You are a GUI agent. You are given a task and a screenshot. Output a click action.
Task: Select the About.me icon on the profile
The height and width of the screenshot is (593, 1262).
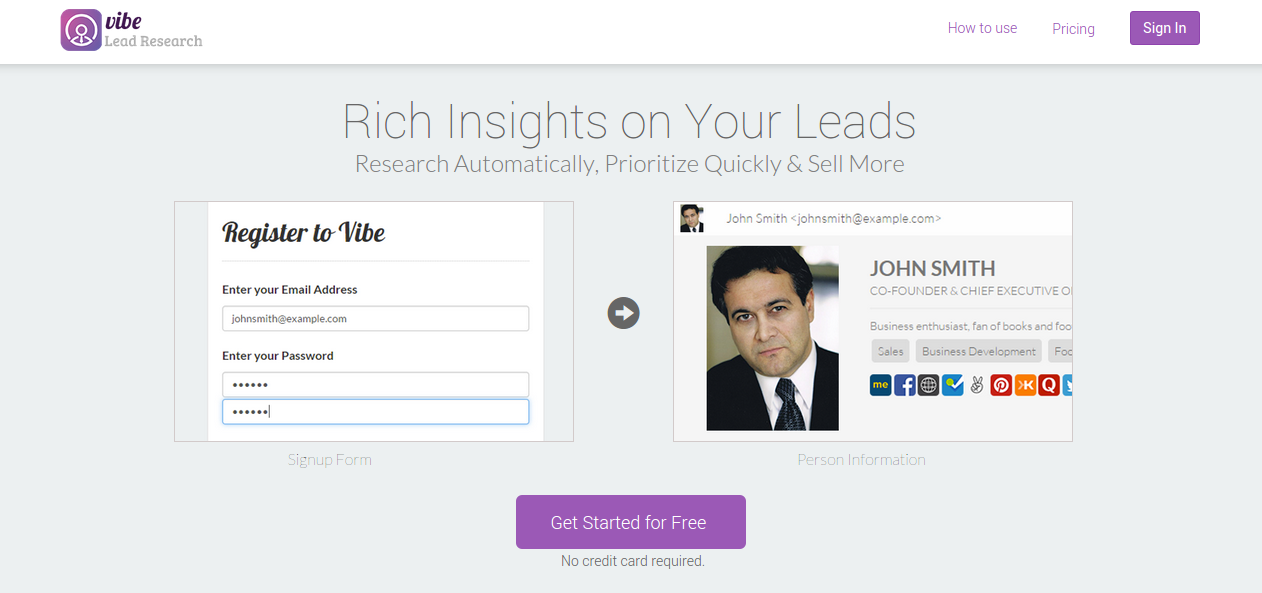(880, 385)
